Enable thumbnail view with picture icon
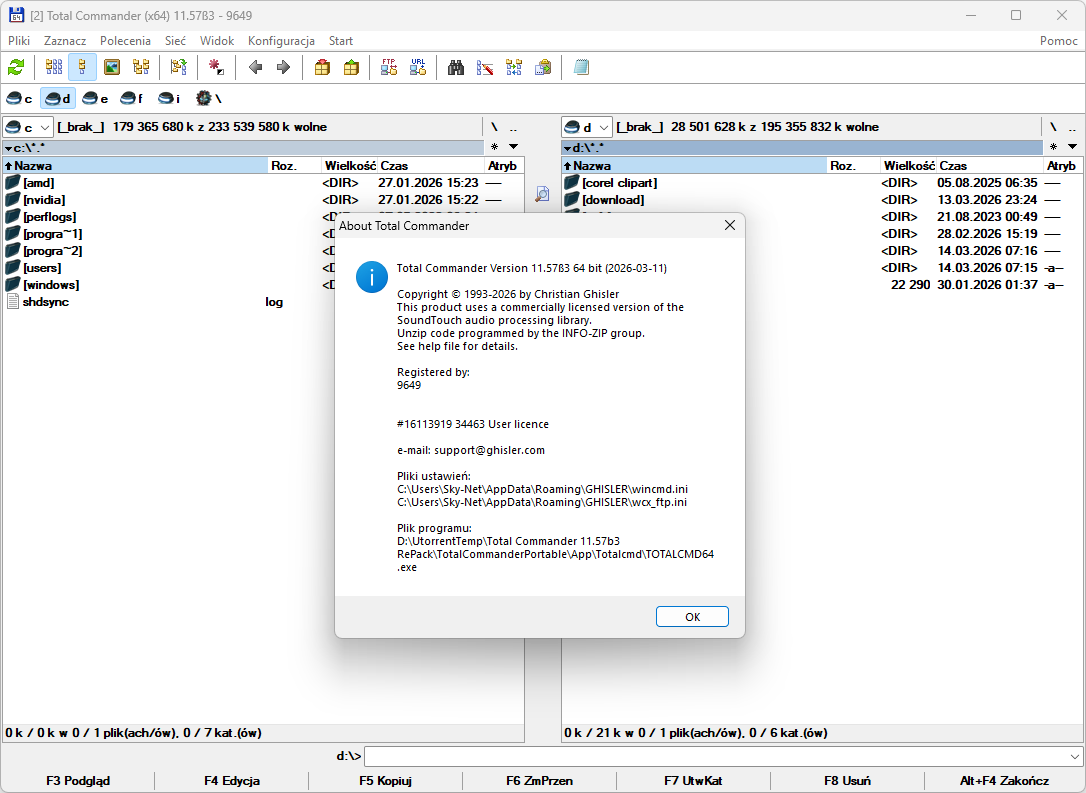This screenshot has width=1086, height=793. pos(112,67)
